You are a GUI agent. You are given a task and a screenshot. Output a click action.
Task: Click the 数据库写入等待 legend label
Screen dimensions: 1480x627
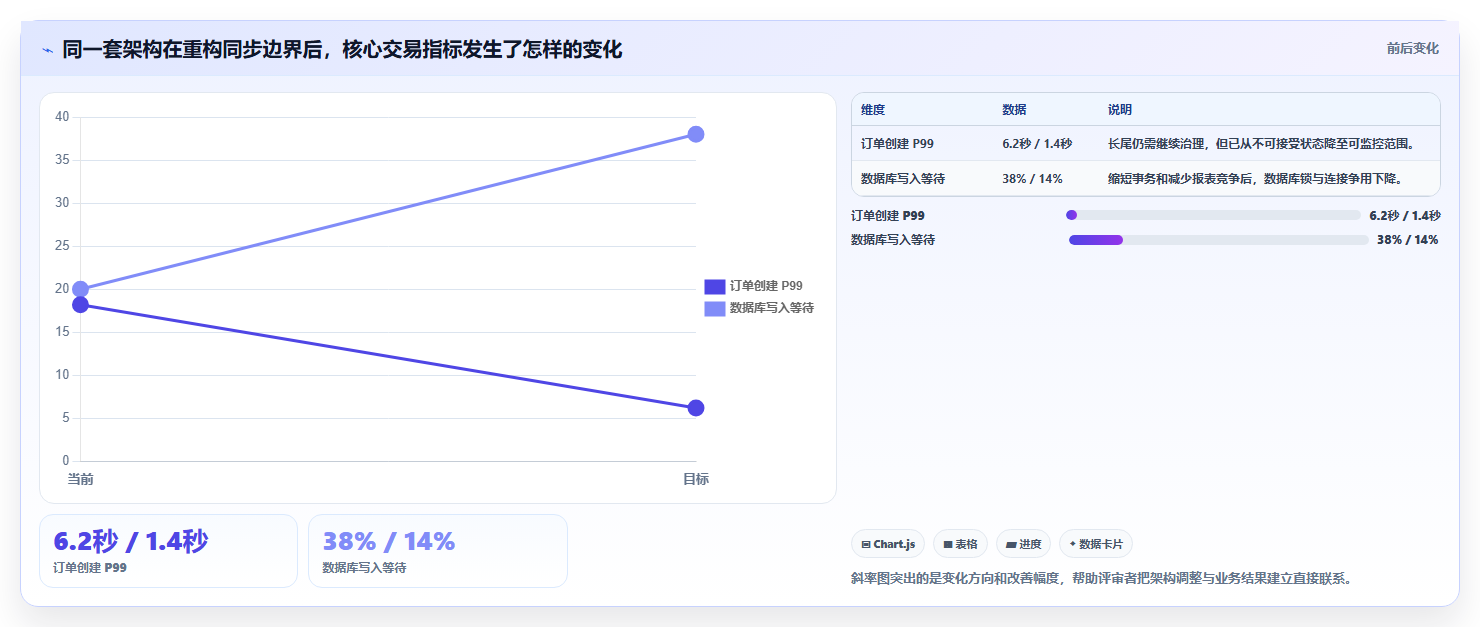coord(772,308)
